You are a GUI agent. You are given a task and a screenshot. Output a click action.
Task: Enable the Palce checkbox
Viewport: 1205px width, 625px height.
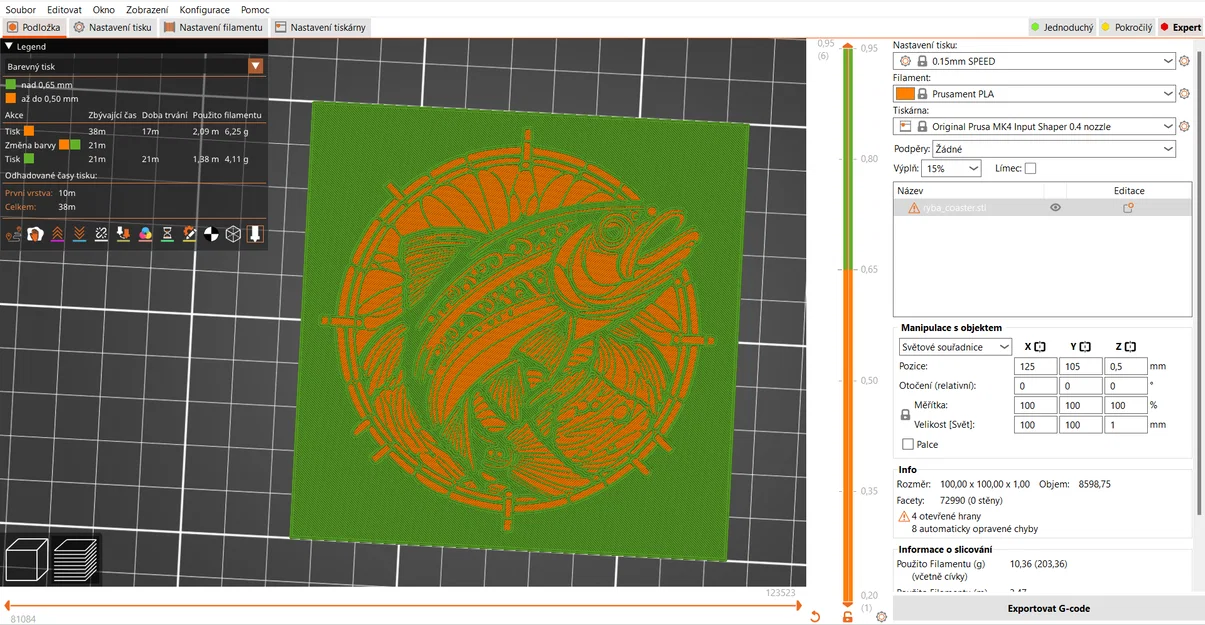908,444
